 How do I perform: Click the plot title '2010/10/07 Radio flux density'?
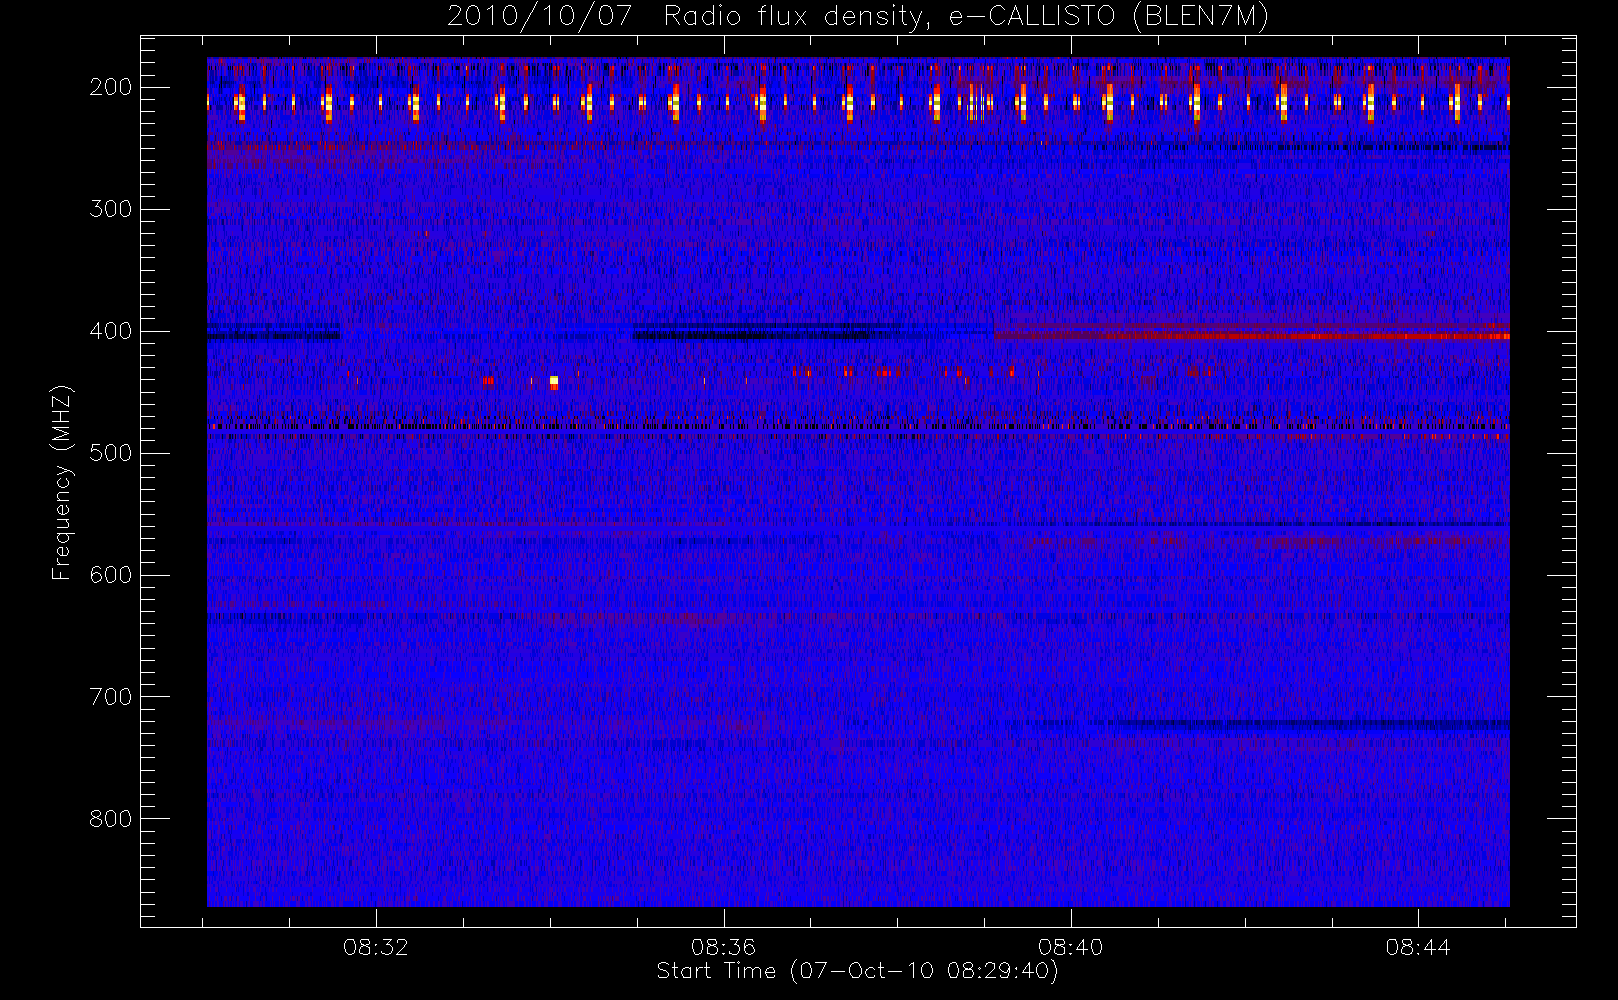(858, 17)
